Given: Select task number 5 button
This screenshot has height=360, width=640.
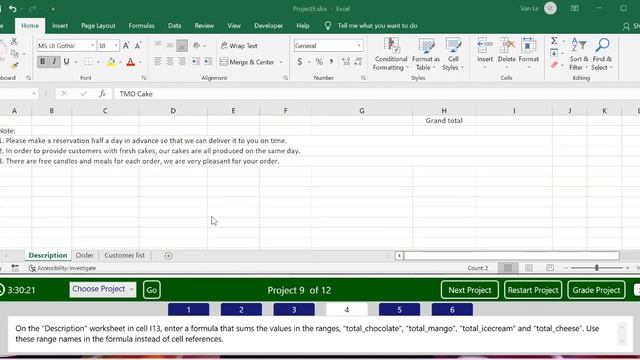Looking at the screenshot, I should click(399, 310).
